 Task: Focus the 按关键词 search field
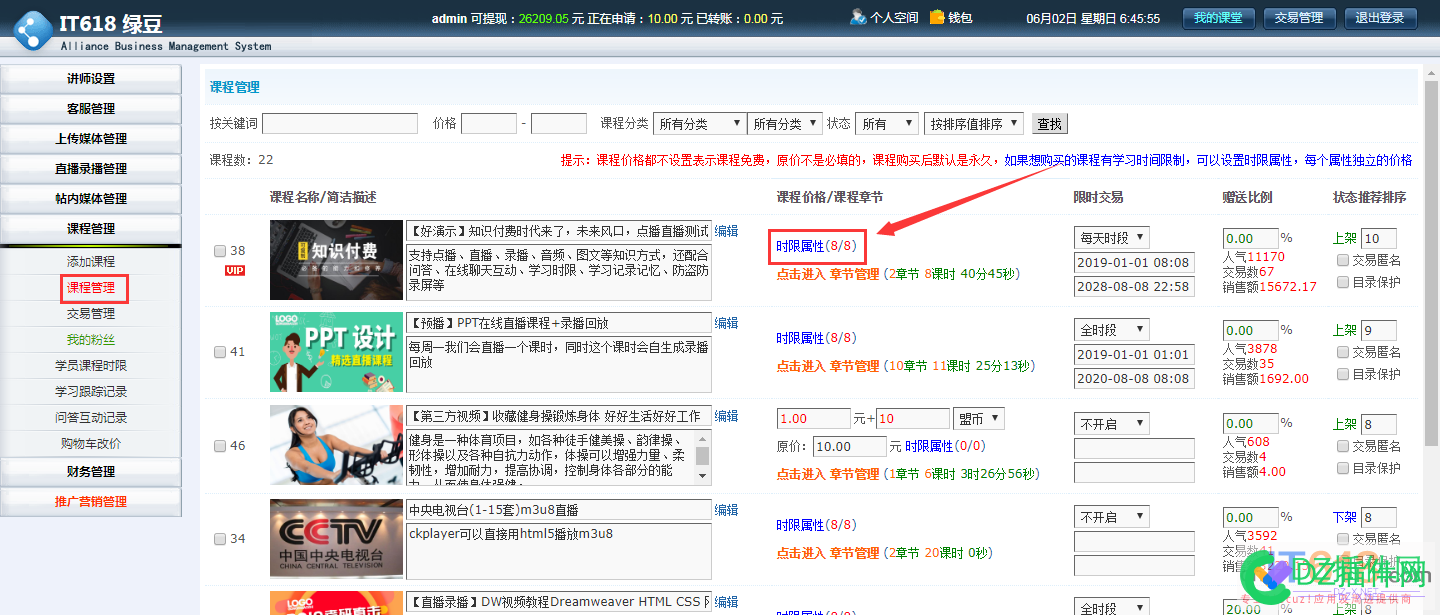340,123
